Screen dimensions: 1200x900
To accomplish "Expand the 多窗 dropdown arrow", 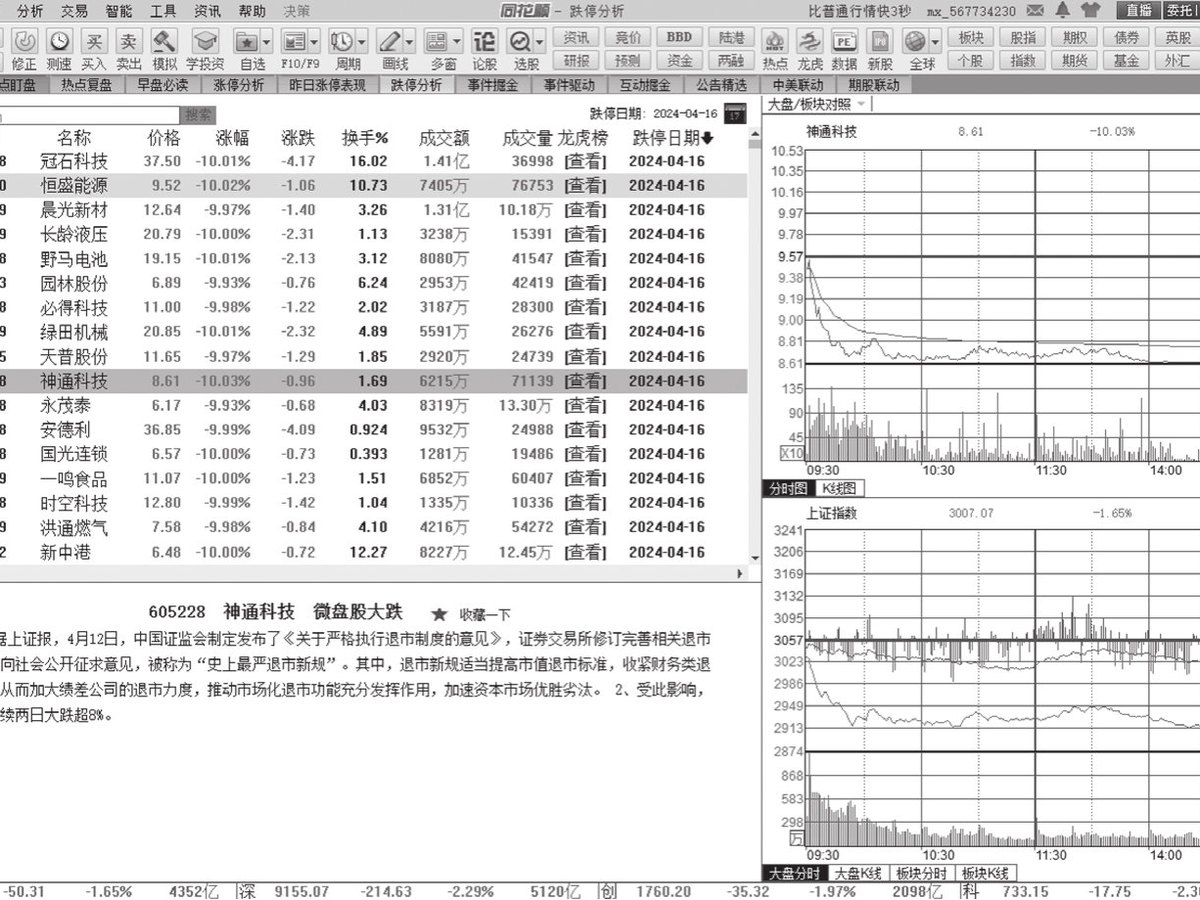I will pyautogui.click(x=456, y=42).
